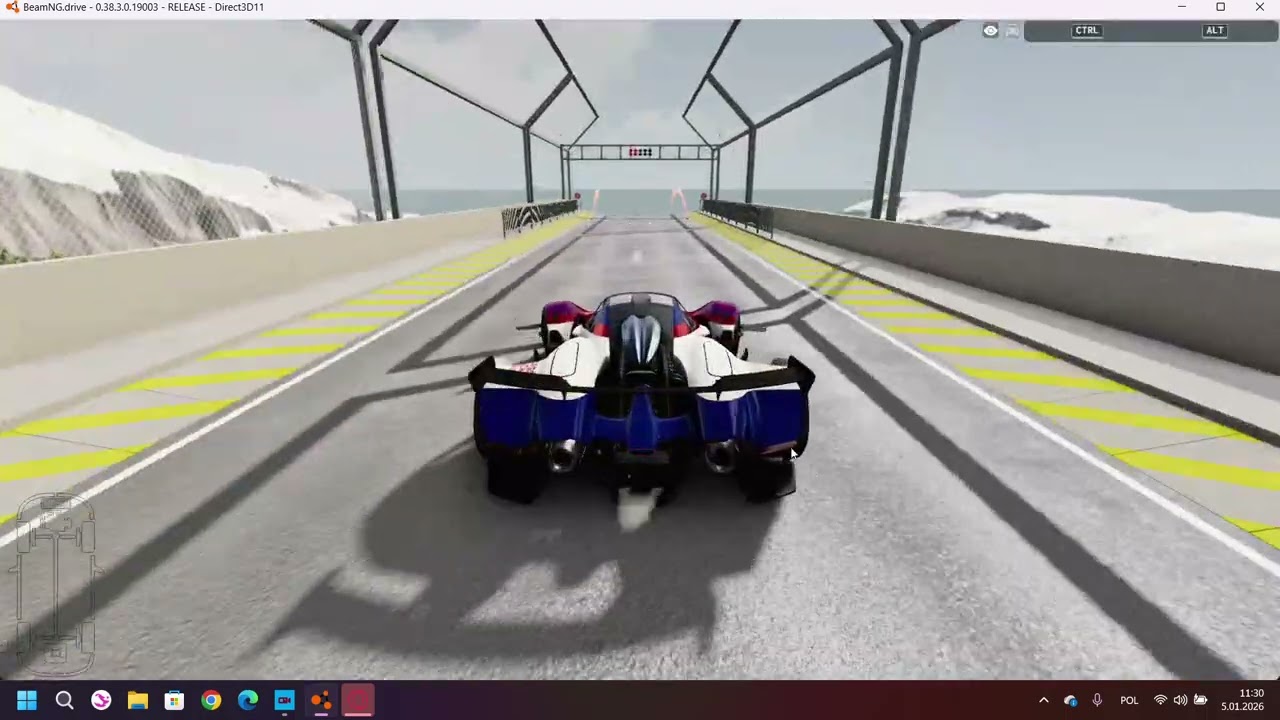Click the microphone tray icon
Screen dimensions: 1280x720
1097,701
